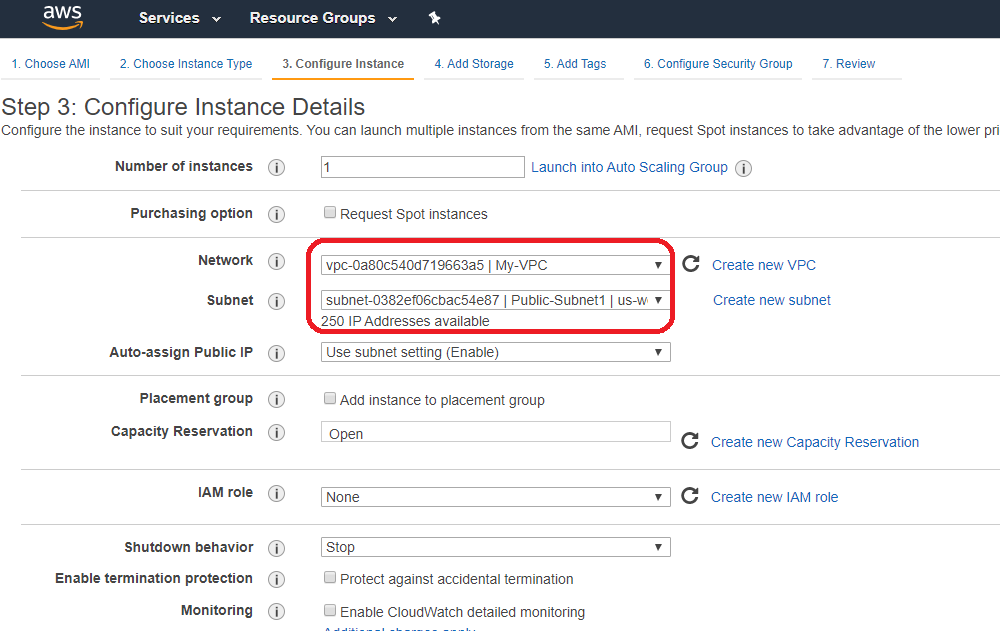Check Protect against accidental termination
The width and height of the screenshot is (1000, 631).
(330, 578)
